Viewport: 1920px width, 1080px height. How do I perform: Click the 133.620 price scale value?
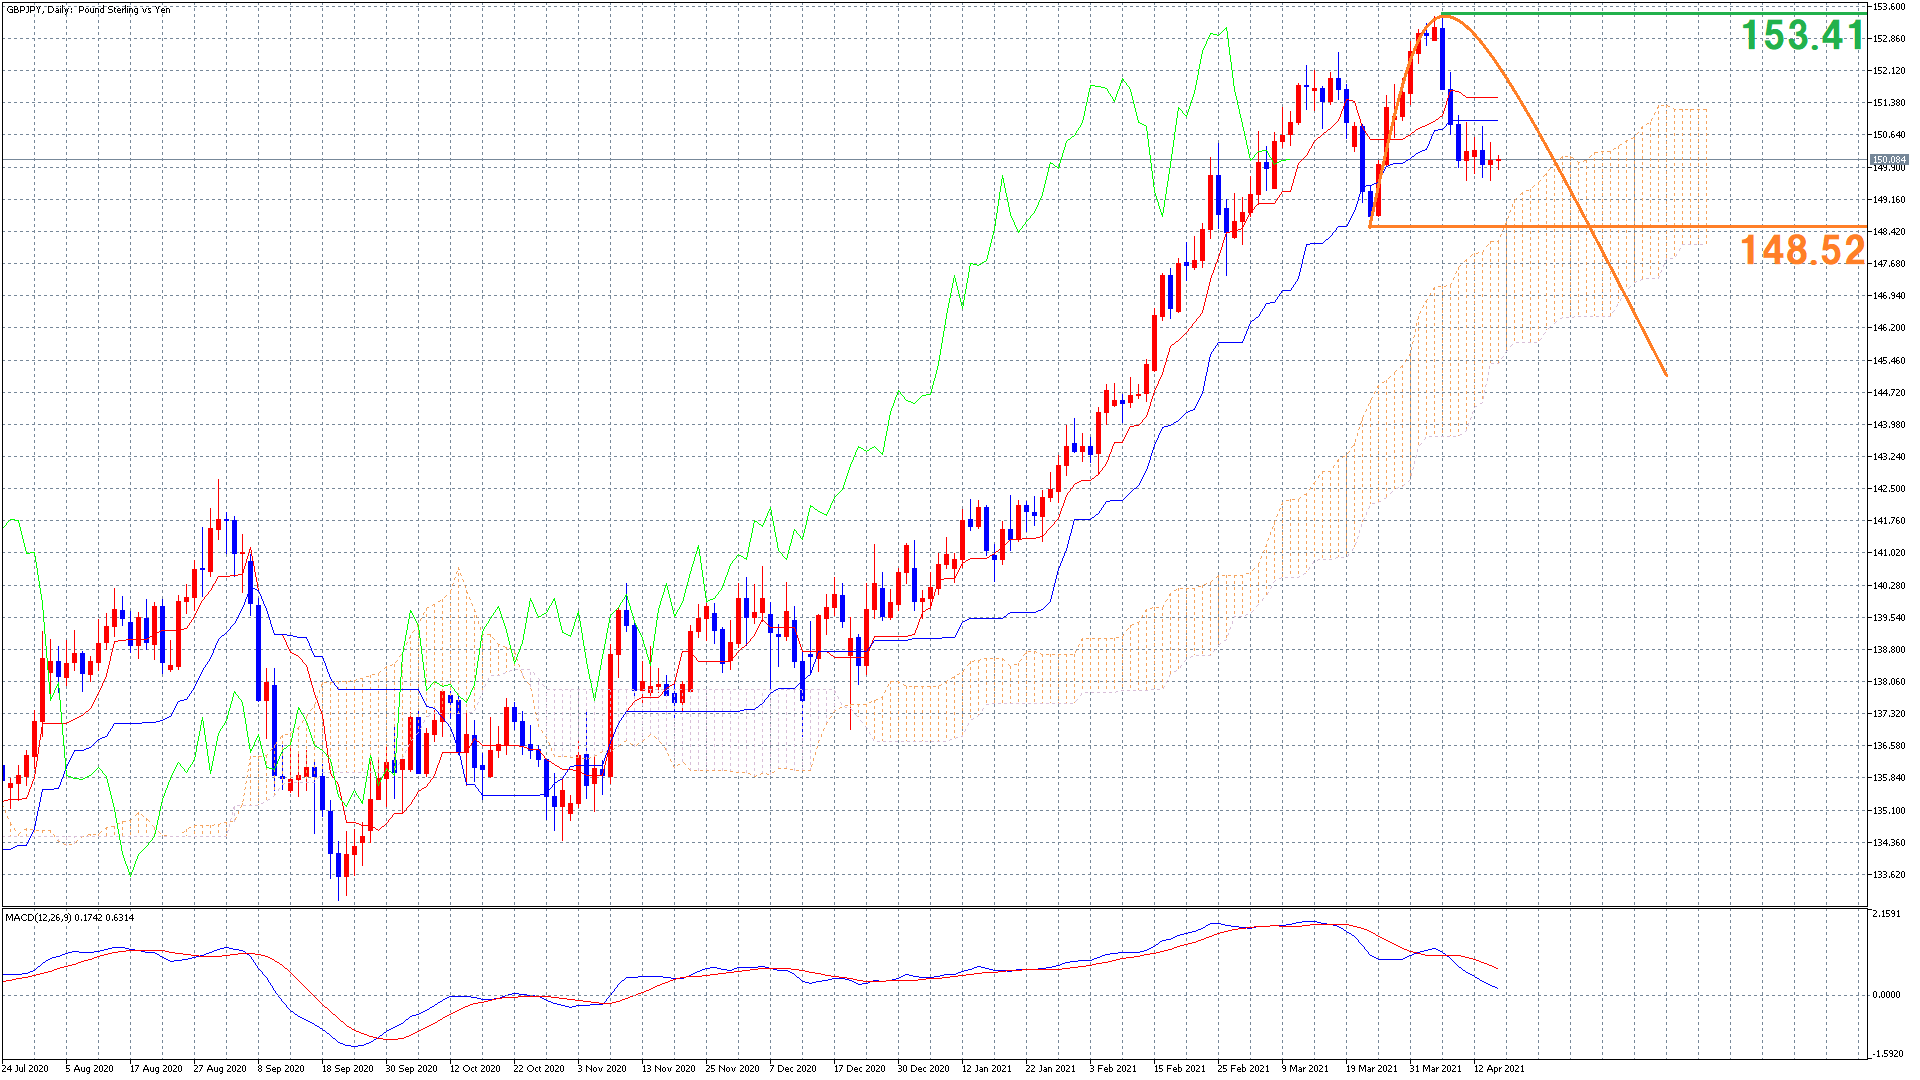point(1888,875)
